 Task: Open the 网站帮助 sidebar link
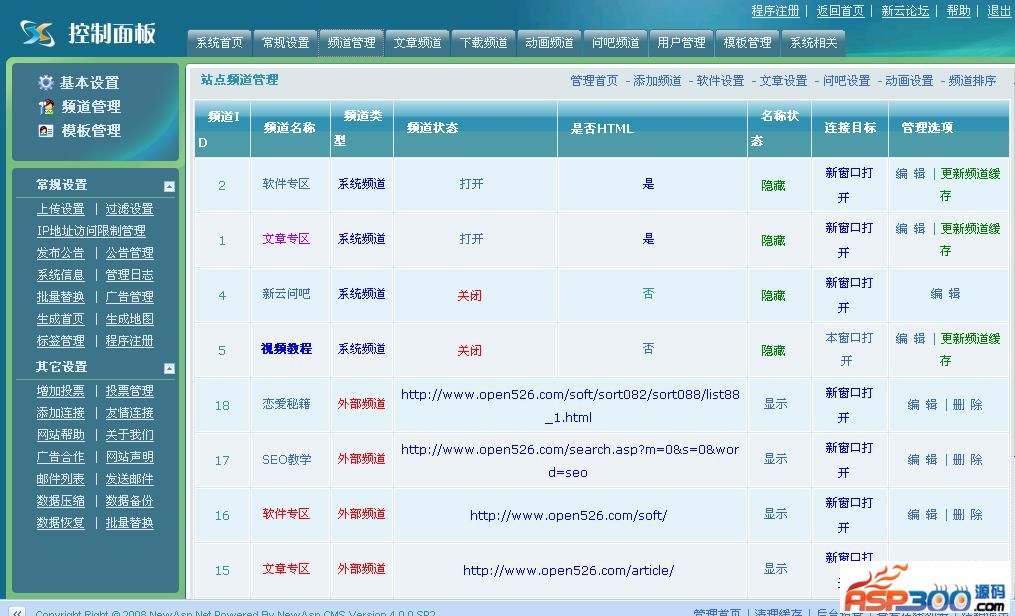[x=61, y=435]
